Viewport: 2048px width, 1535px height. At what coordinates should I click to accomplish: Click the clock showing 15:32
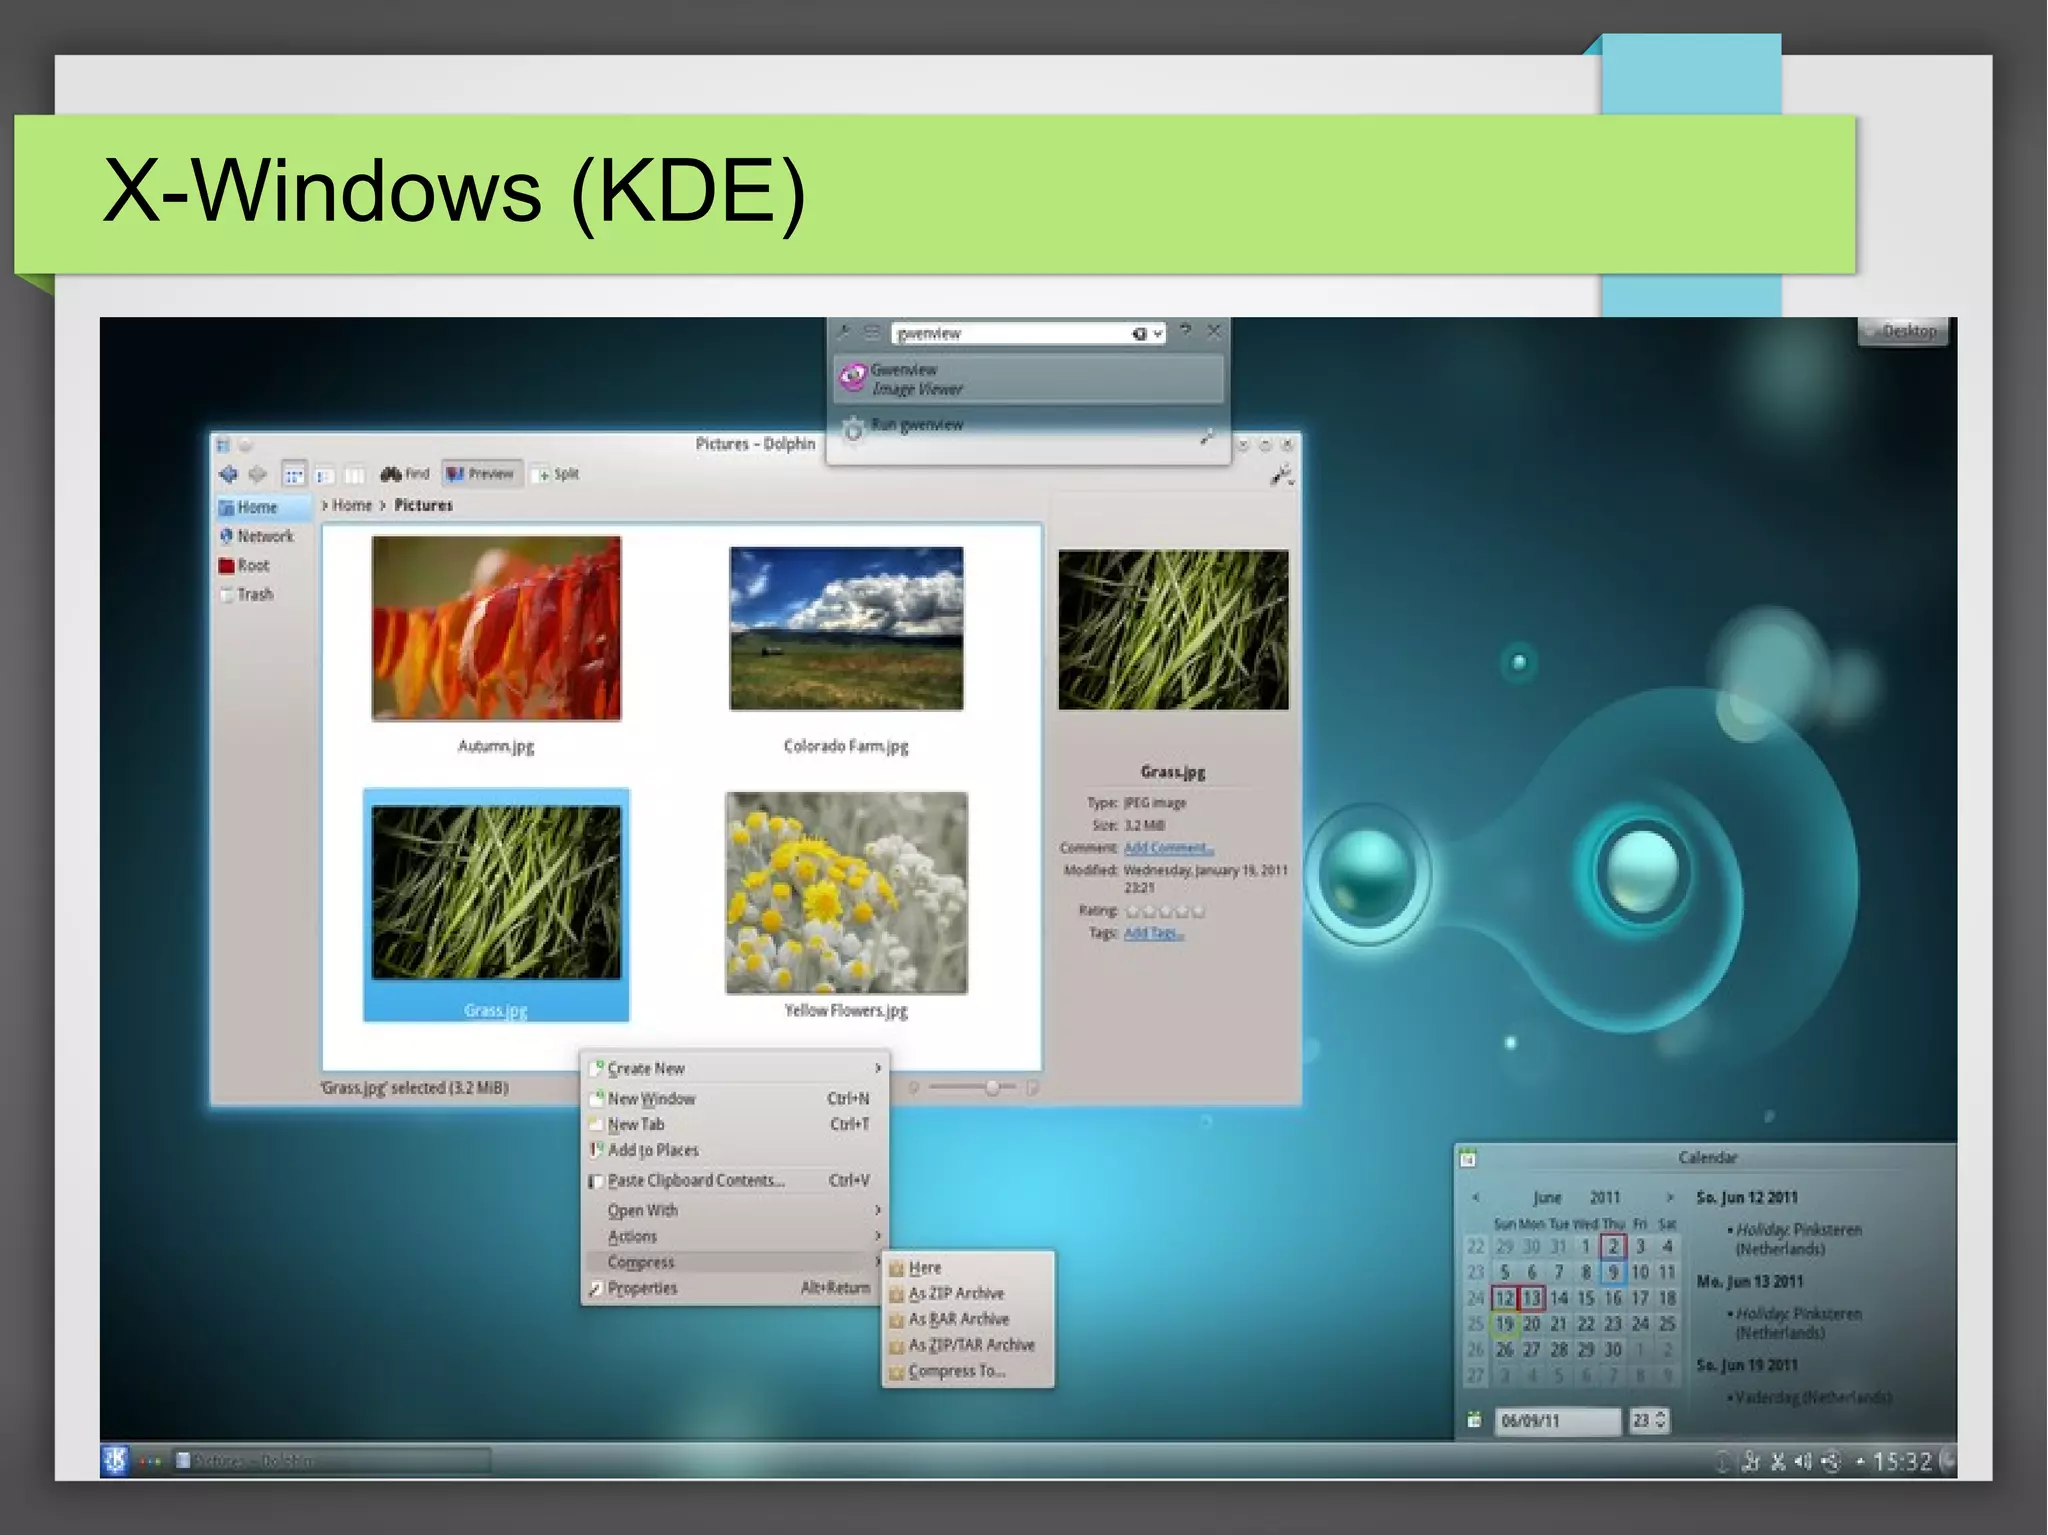(1902, 1462)
